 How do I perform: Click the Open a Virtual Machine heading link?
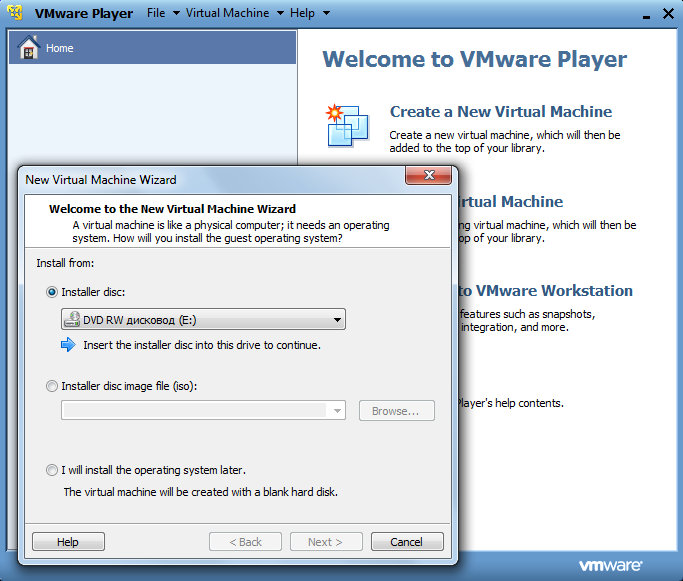pyautogui.click(x=510, y=202)
